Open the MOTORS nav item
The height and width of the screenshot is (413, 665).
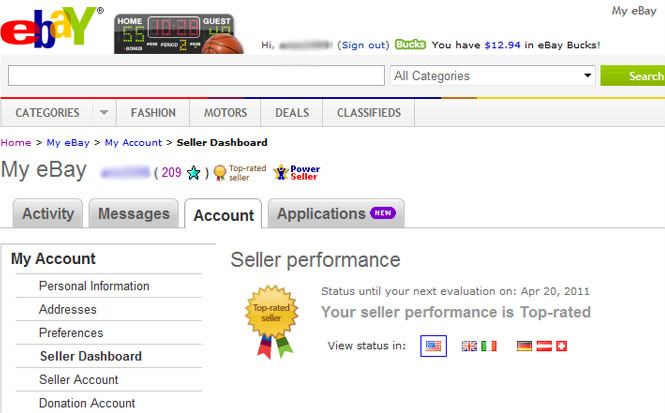225,113
